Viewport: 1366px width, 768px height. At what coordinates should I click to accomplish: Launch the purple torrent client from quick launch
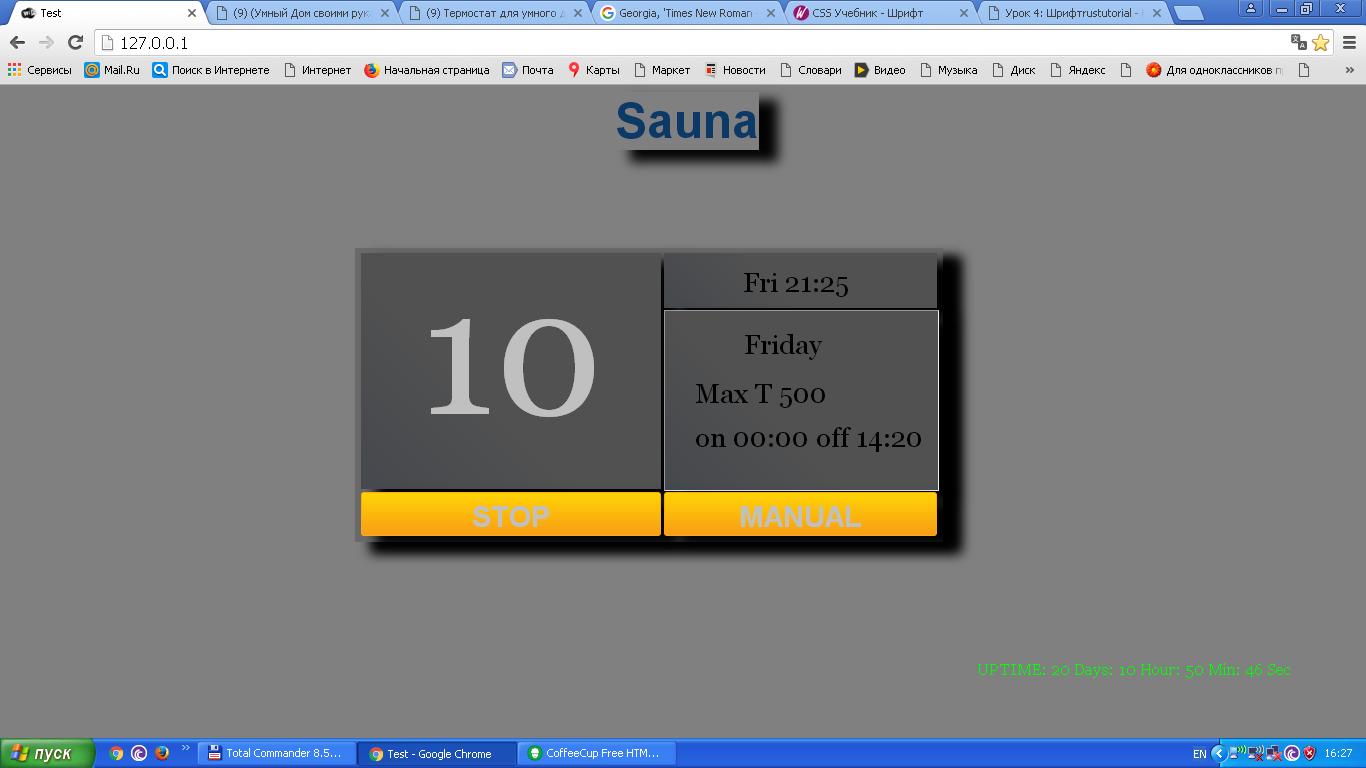tap(139, 753)
